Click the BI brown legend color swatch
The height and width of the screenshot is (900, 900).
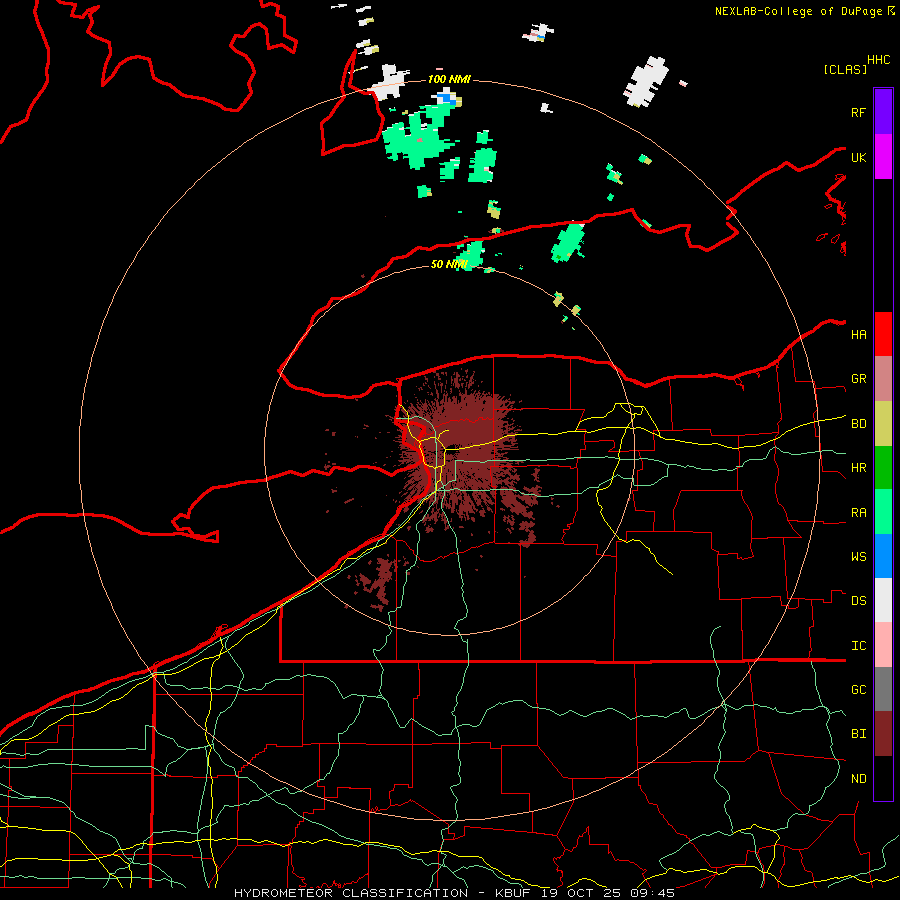pos(883,734)
